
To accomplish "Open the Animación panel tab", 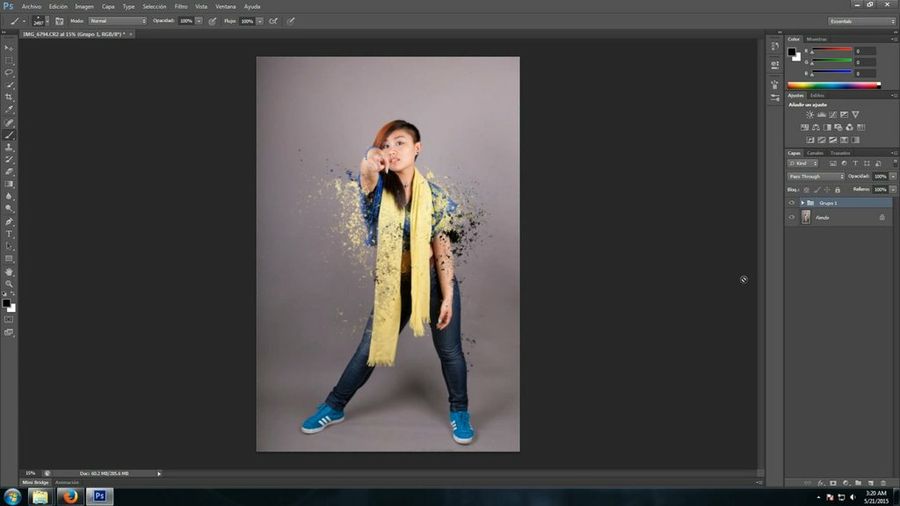I will (67, 482).
